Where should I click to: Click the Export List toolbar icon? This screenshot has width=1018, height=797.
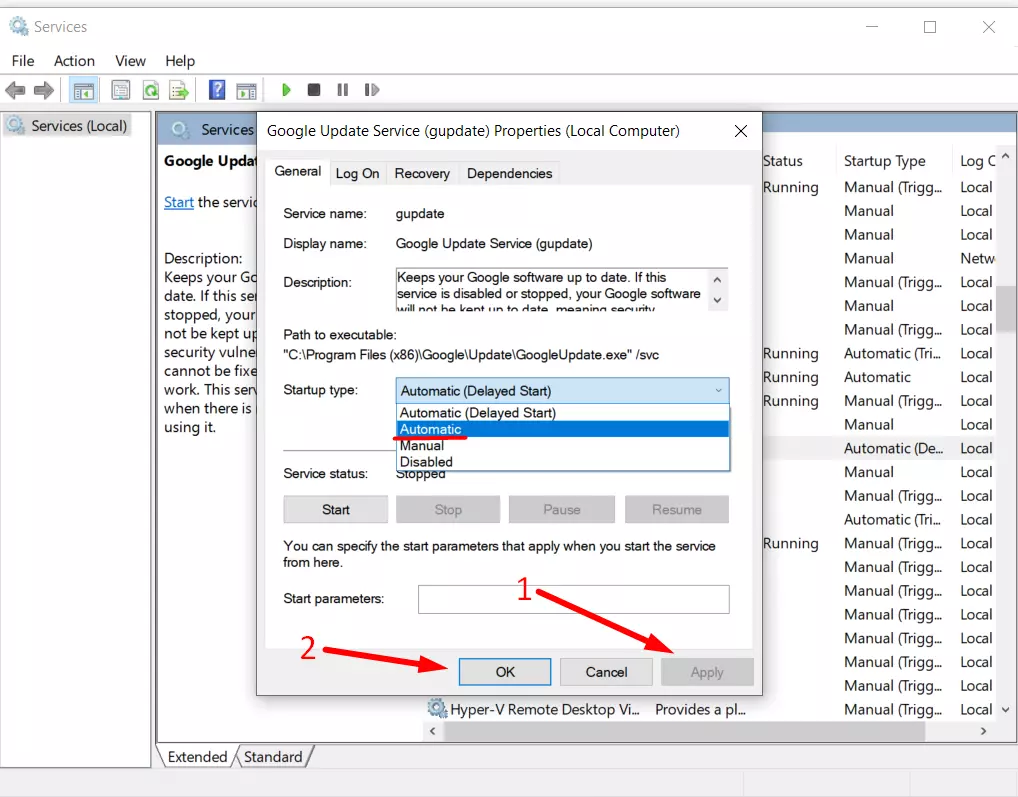click(x=179, y=90)
